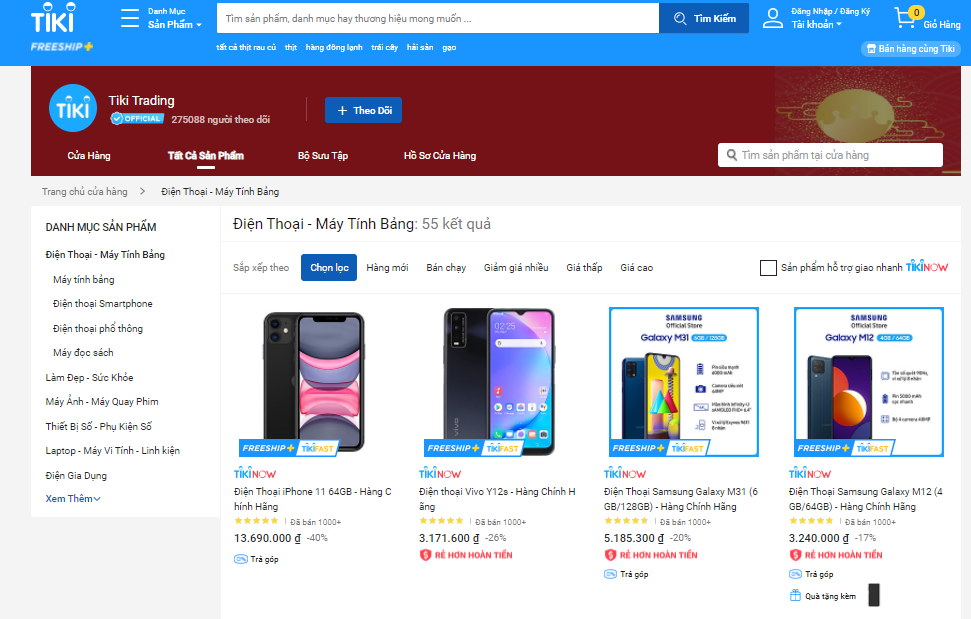Screen dimensions: 971x619
Task: Click the hamburger category menu icon
Action: [x=130, y=18]
